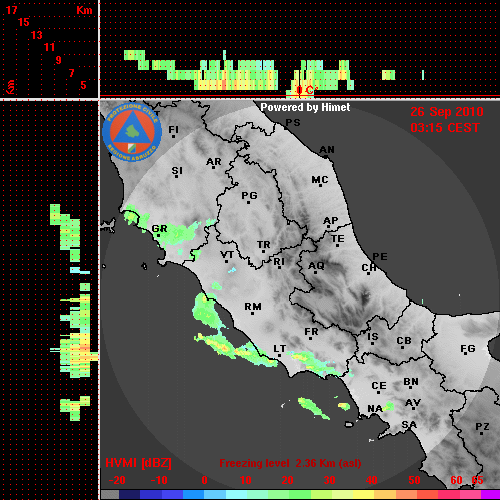Click the 'Powered by Himet' text
Viewport: 500px width, 500px height.
click(x=305, y=107)
